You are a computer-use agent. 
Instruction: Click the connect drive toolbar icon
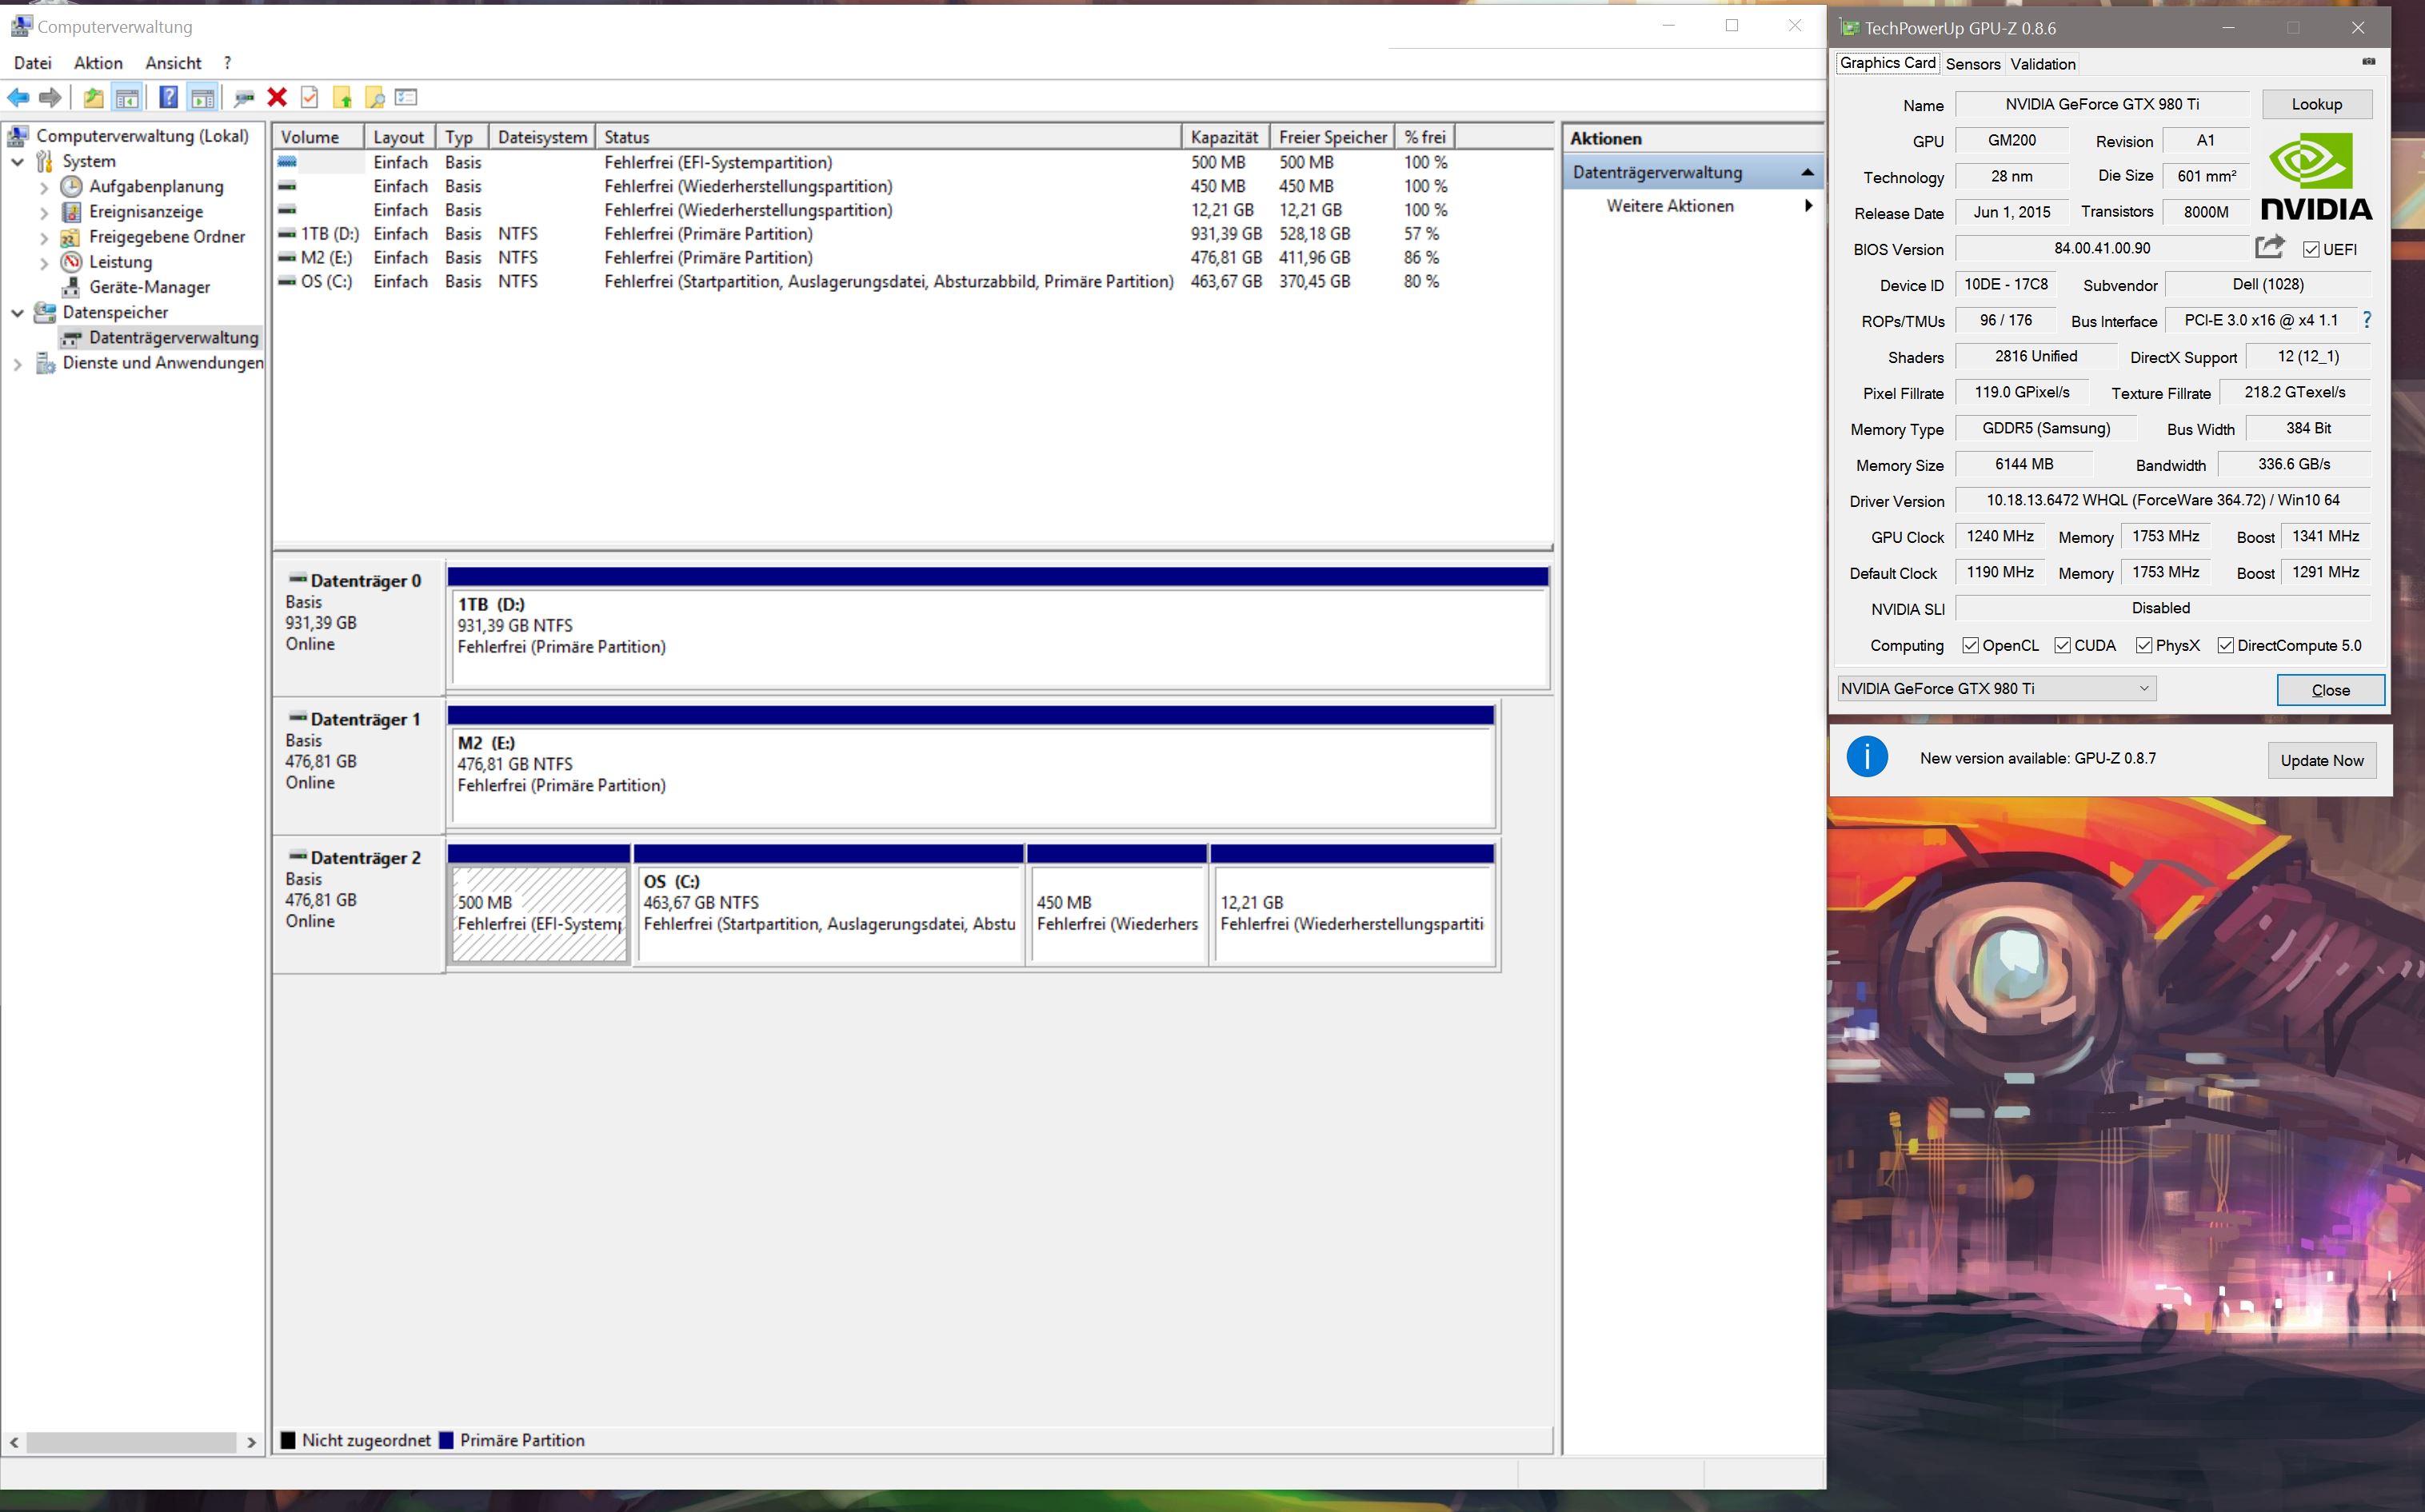[243, 97]
